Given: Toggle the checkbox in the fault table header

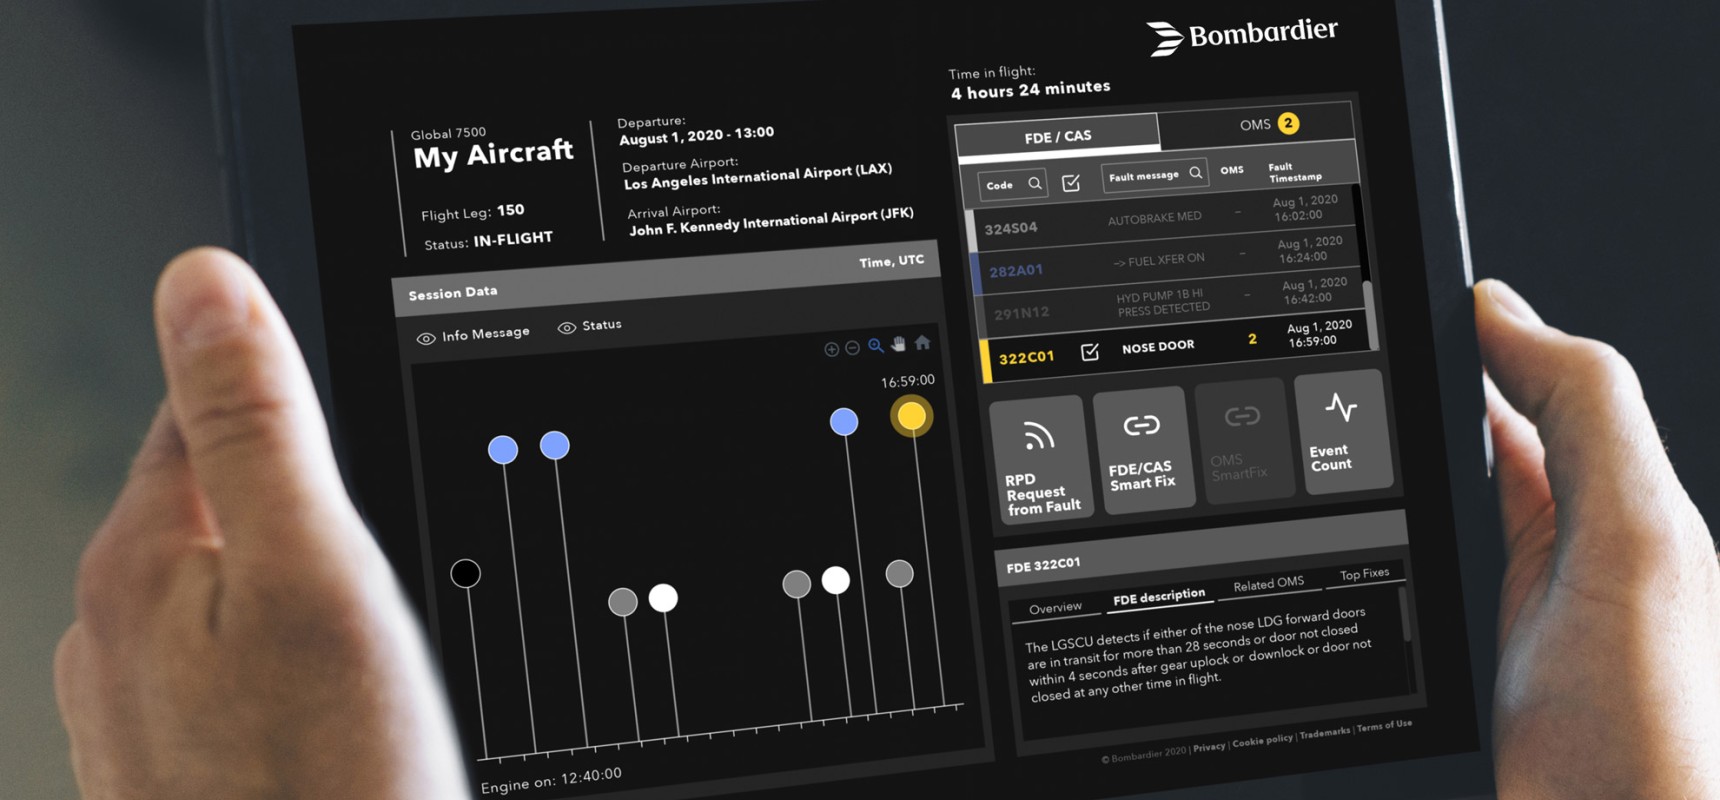Looking at the screenshot, I should point(1071,183).
